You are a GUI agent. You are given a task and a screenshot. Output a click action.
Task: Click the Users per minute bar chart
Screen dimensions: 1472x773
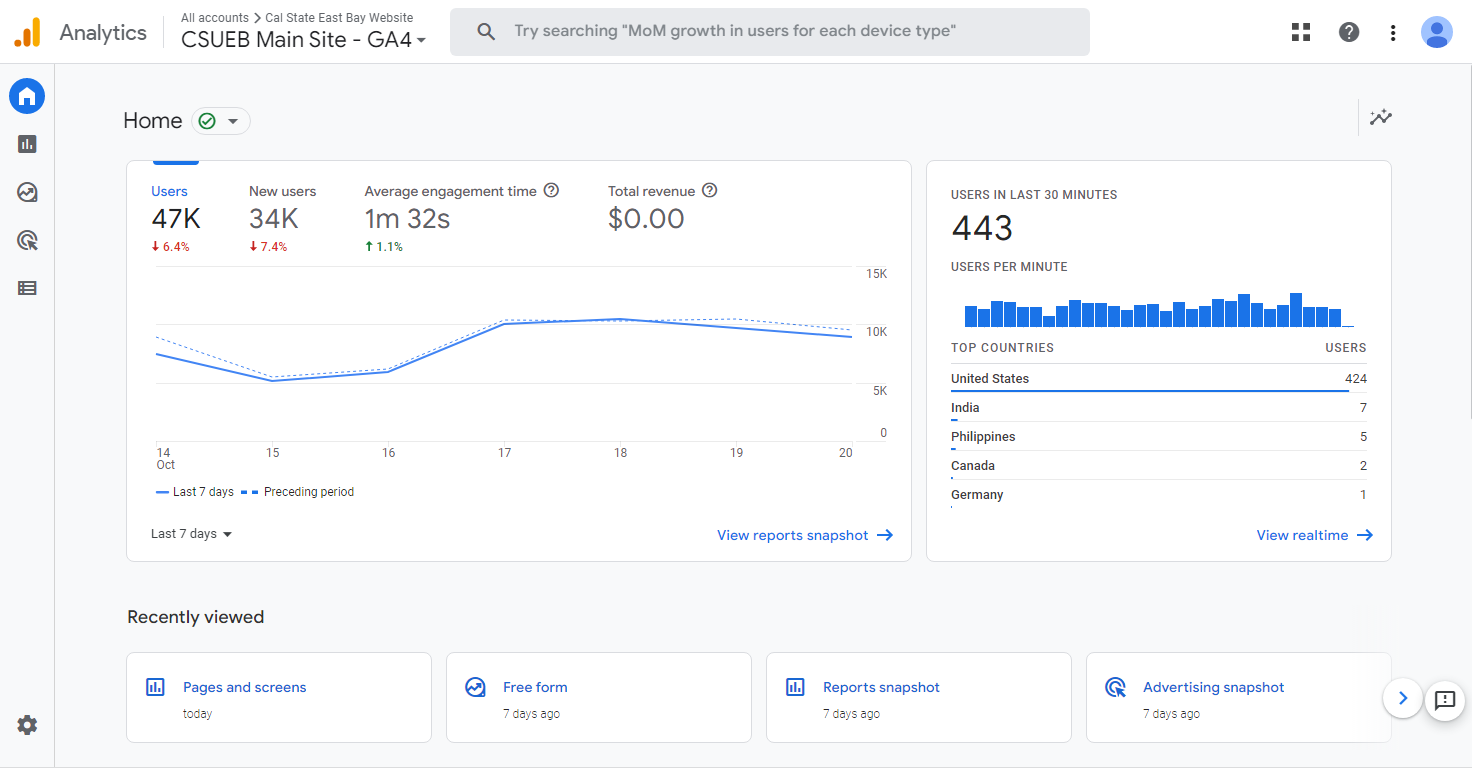click(1159, 310)
